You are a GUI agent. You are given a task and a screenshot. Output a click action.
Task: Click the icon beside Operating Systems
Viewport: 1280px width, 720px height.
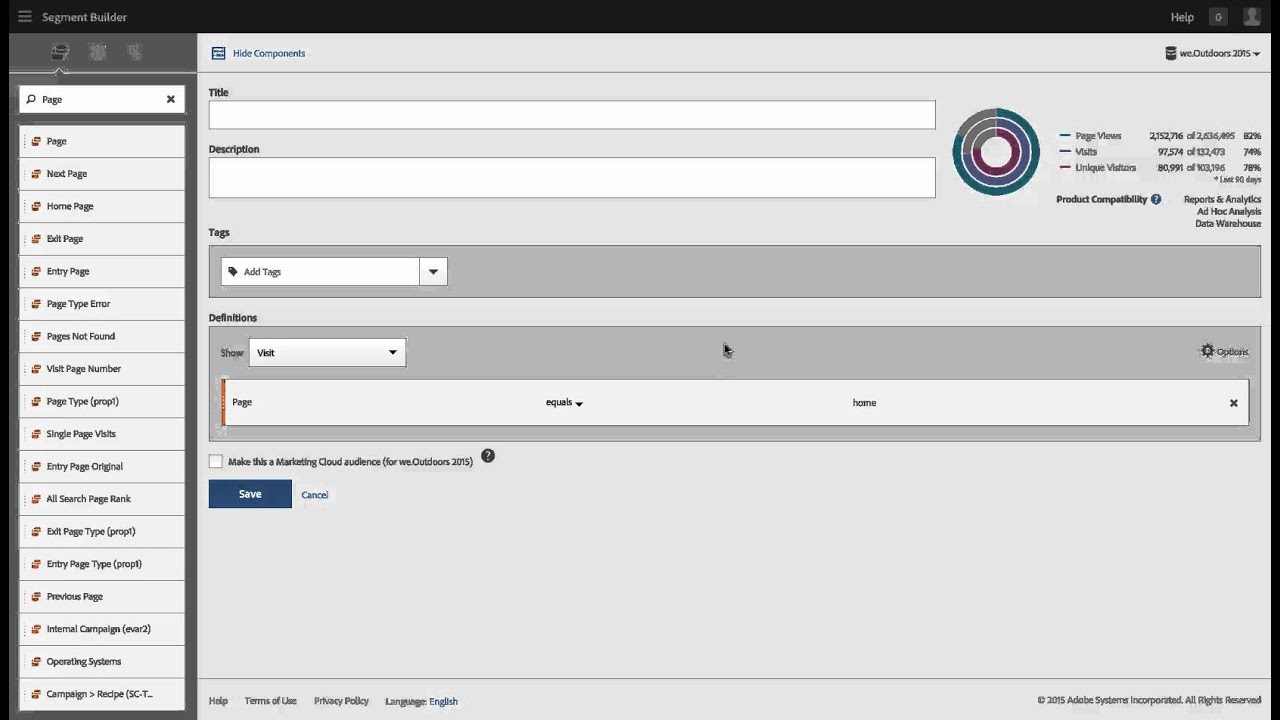[36, 661]
